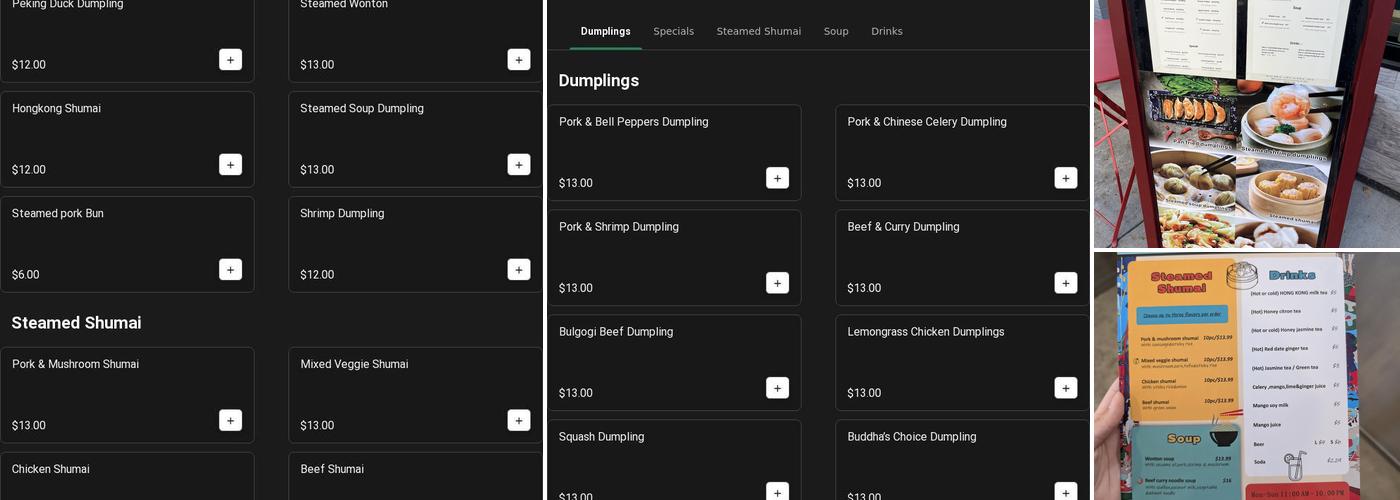This screenshot has width=1400, height=500.
Task: Add Mixed Veggie Shumai via plus icon
Action: [518, 421]
